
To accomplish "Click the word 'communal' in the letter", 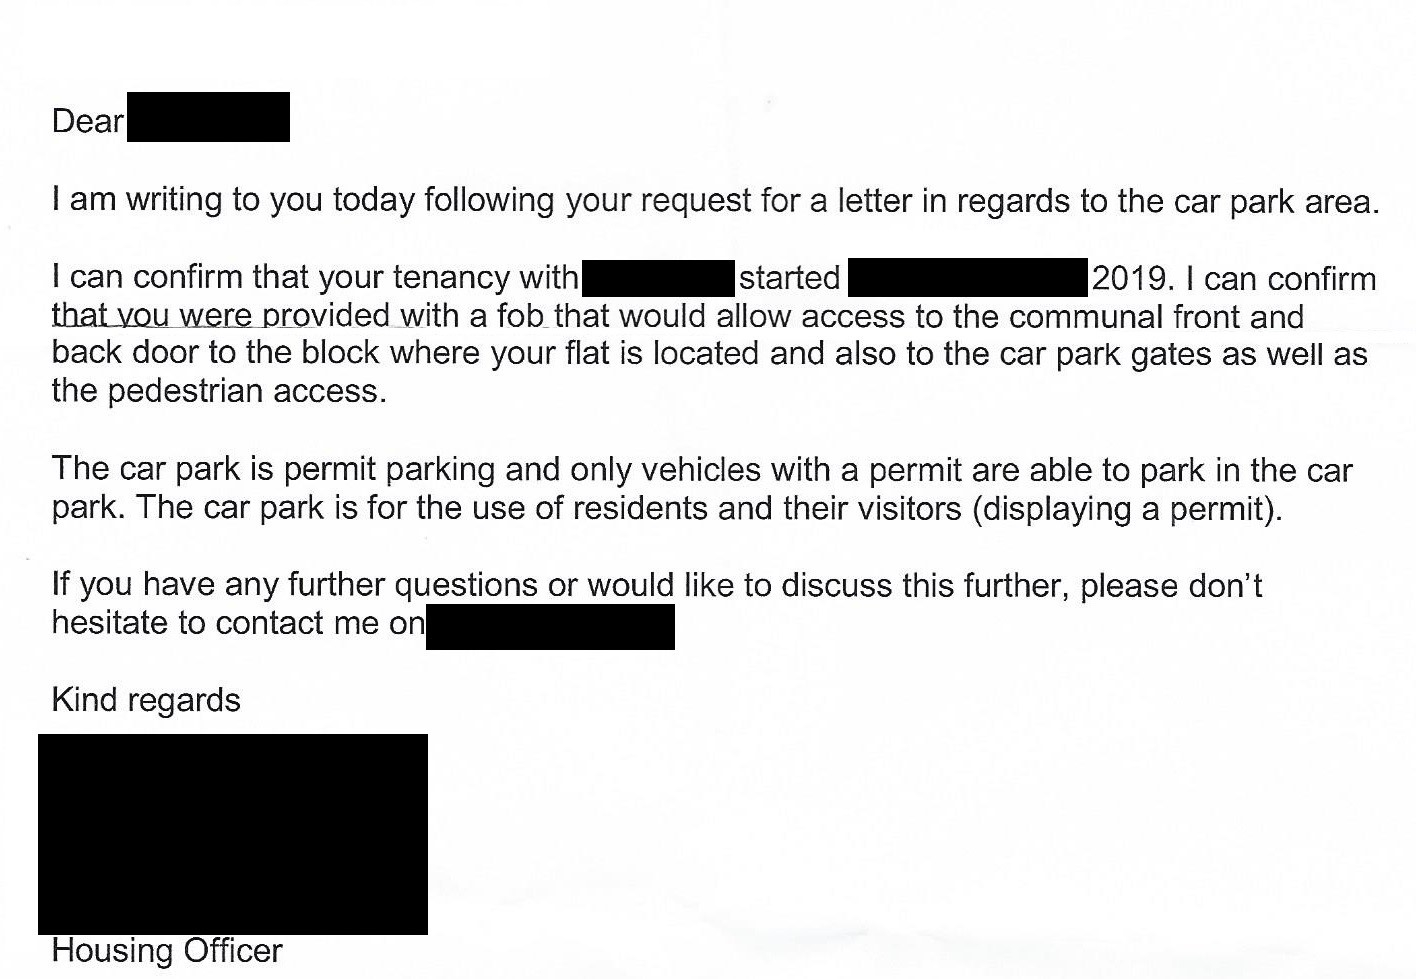I will [1078, 317].
